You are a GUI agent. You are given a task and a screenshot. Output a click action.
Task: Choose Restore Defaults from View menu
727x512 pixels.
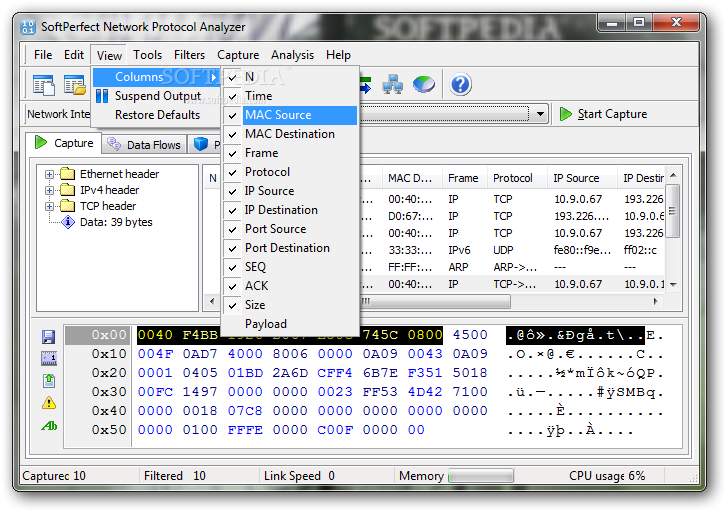click(156, 115)
